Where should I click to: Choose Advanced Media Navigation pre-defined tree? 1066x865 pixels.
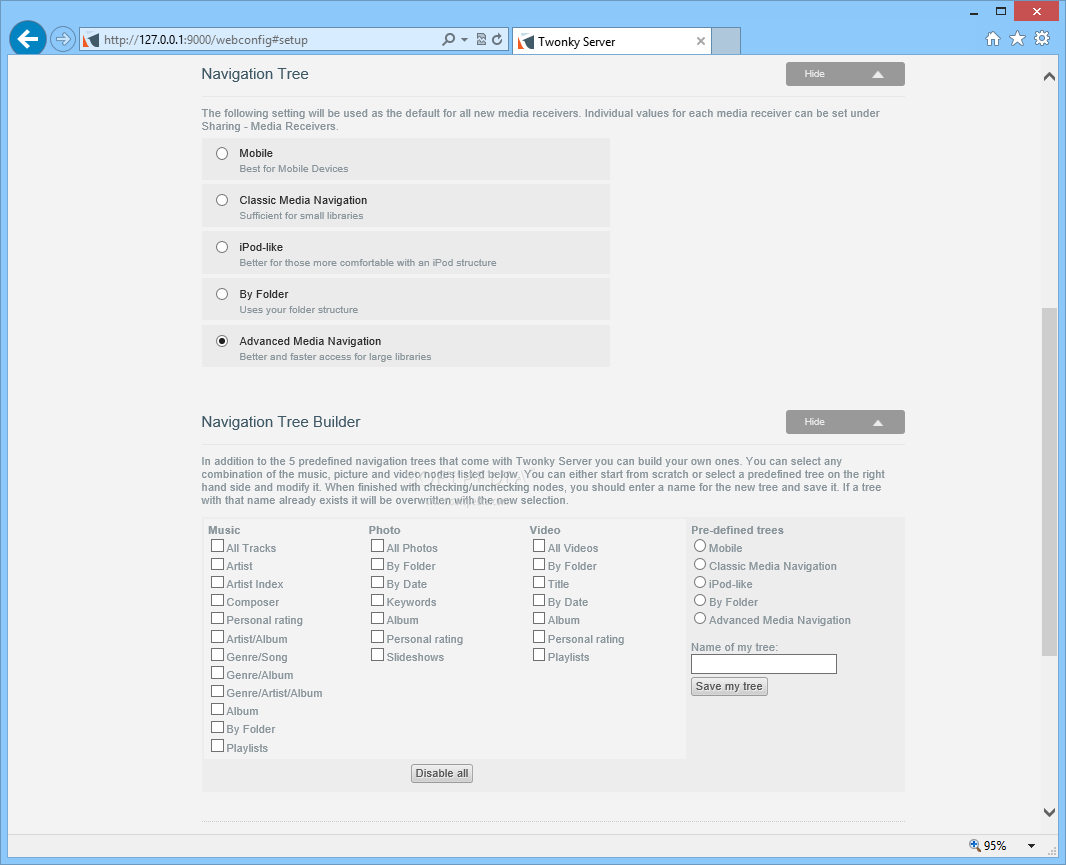pos(700,618)
